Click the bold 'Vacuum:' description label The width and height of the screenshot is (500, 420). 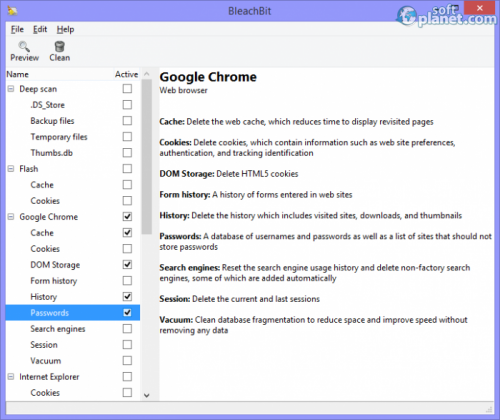coord(176,320)
